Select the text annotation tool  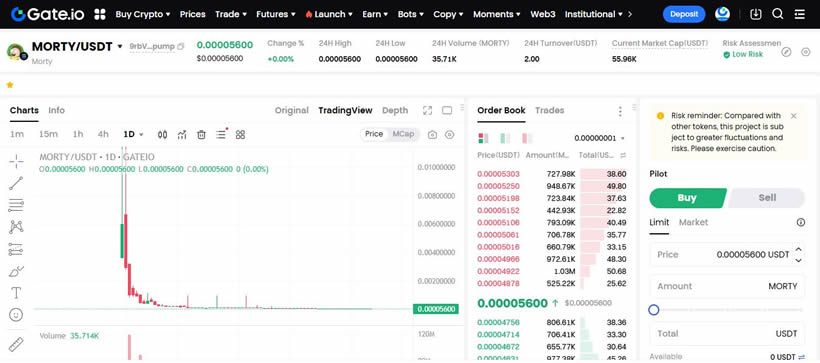click(x=16, y=293)
